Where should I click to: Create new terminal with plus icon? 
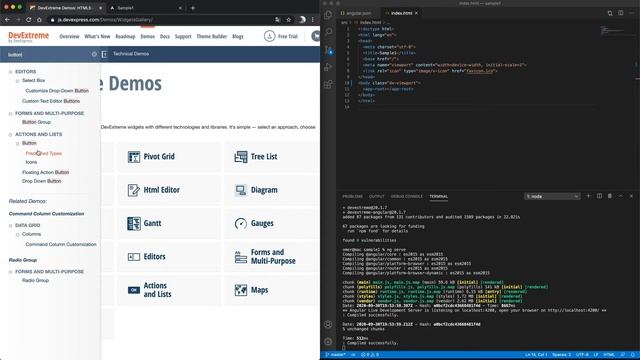coord(588,196)
